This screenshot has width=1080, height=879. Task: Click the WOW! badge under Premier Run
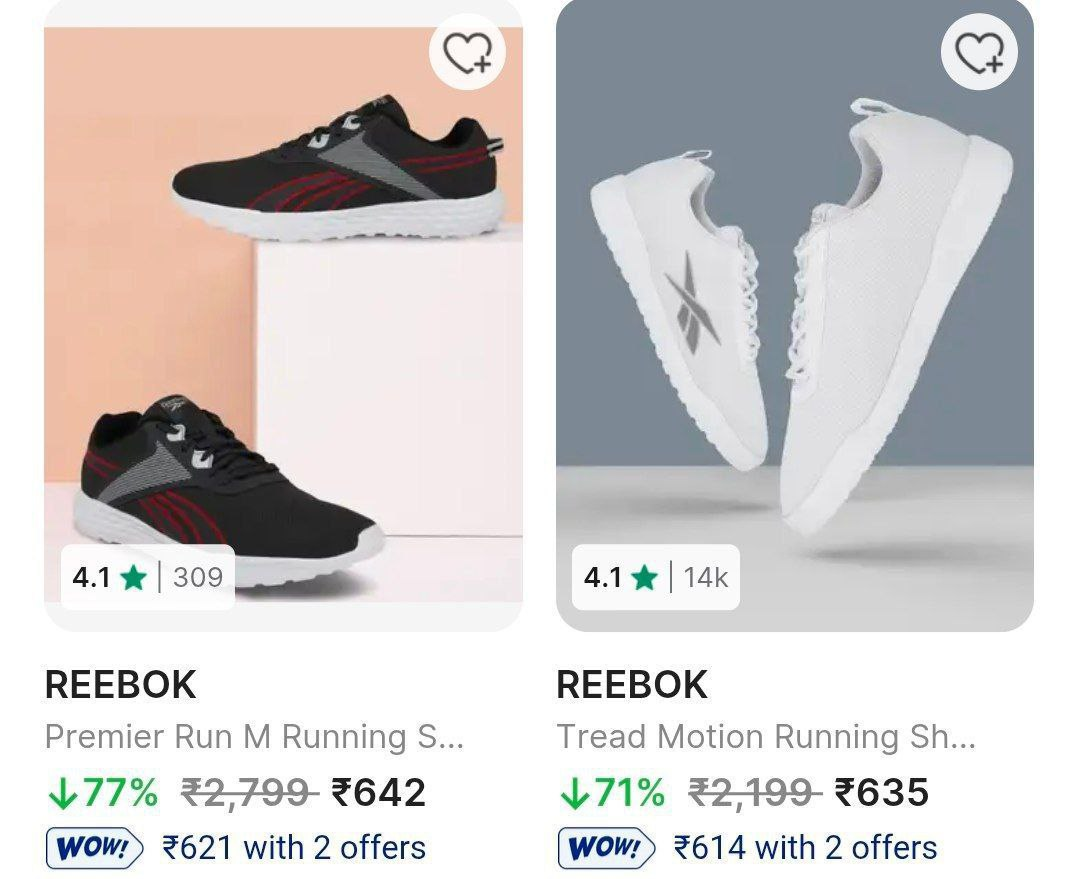[x=94, y=849]
